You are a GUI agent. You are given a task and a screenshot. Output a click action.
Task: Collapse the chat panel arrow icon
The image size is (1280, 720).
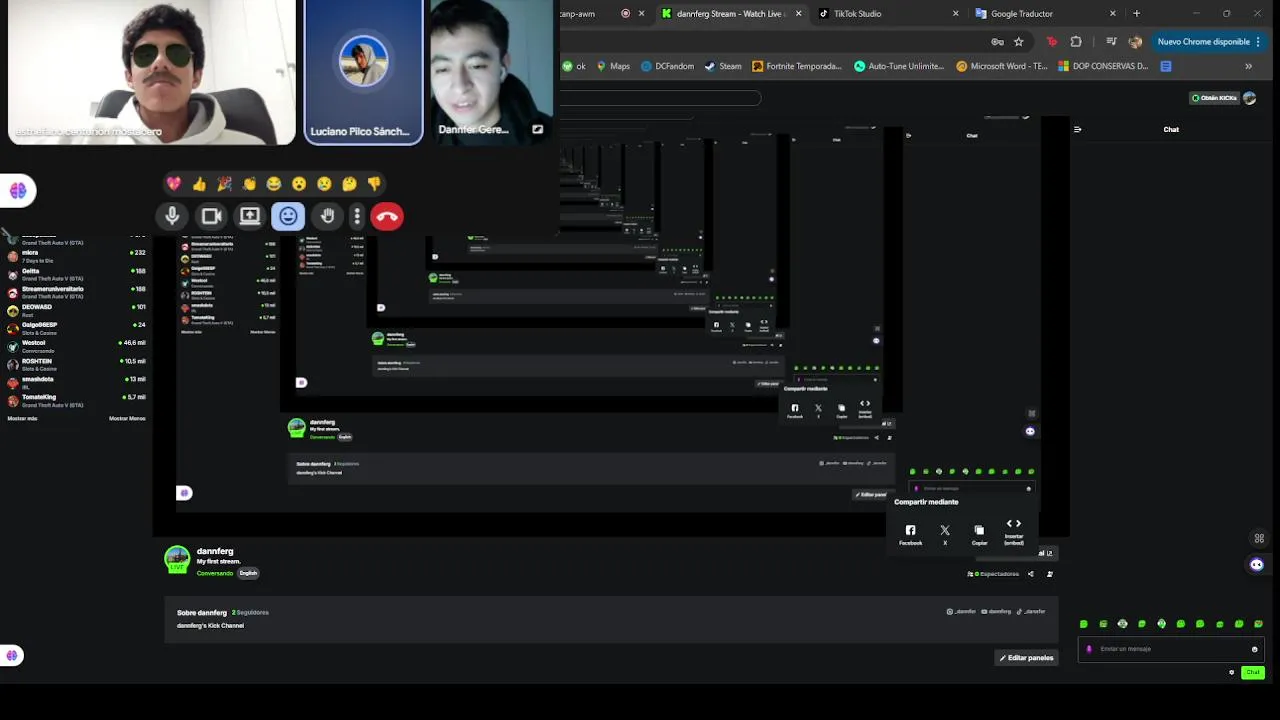[1077, 129]
